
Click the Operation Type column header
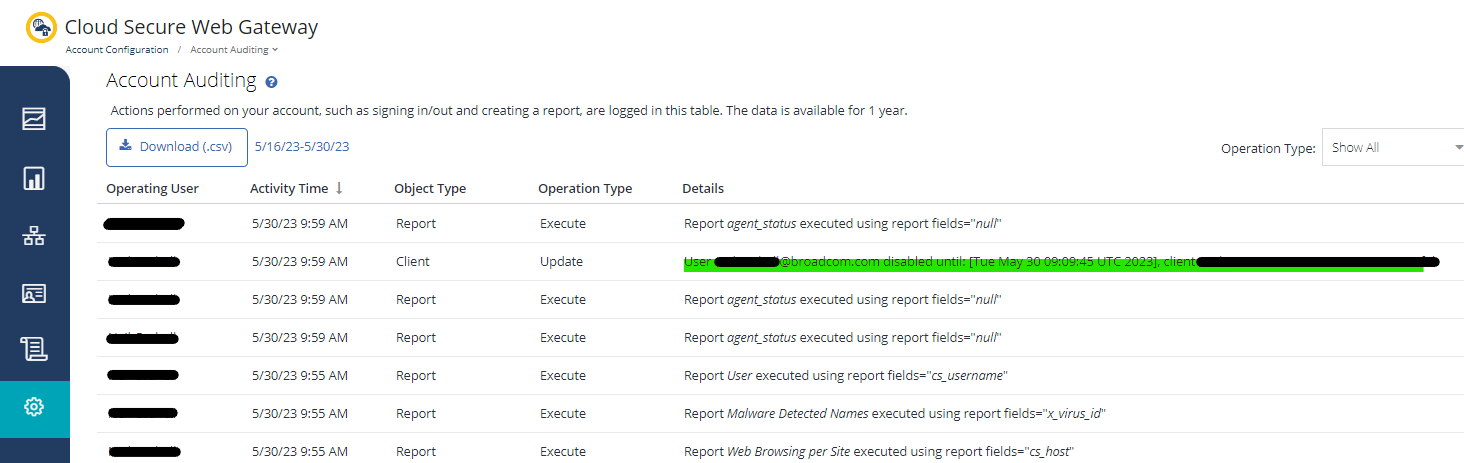[x=584, y=188]
